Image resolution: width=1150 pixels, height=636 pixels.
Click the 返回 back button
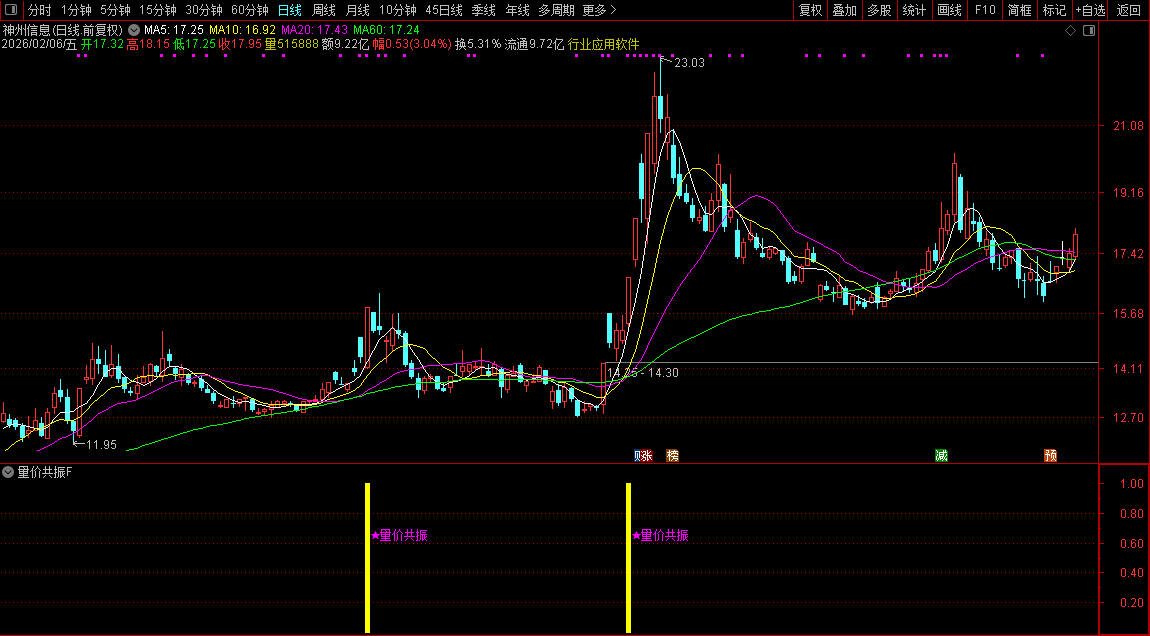coord(1129,10)
